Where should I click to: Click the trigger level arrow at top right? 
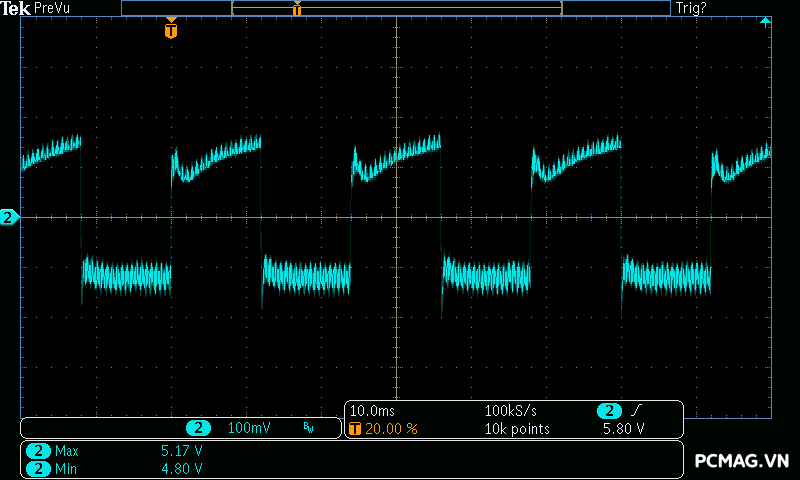click(765, 22)
